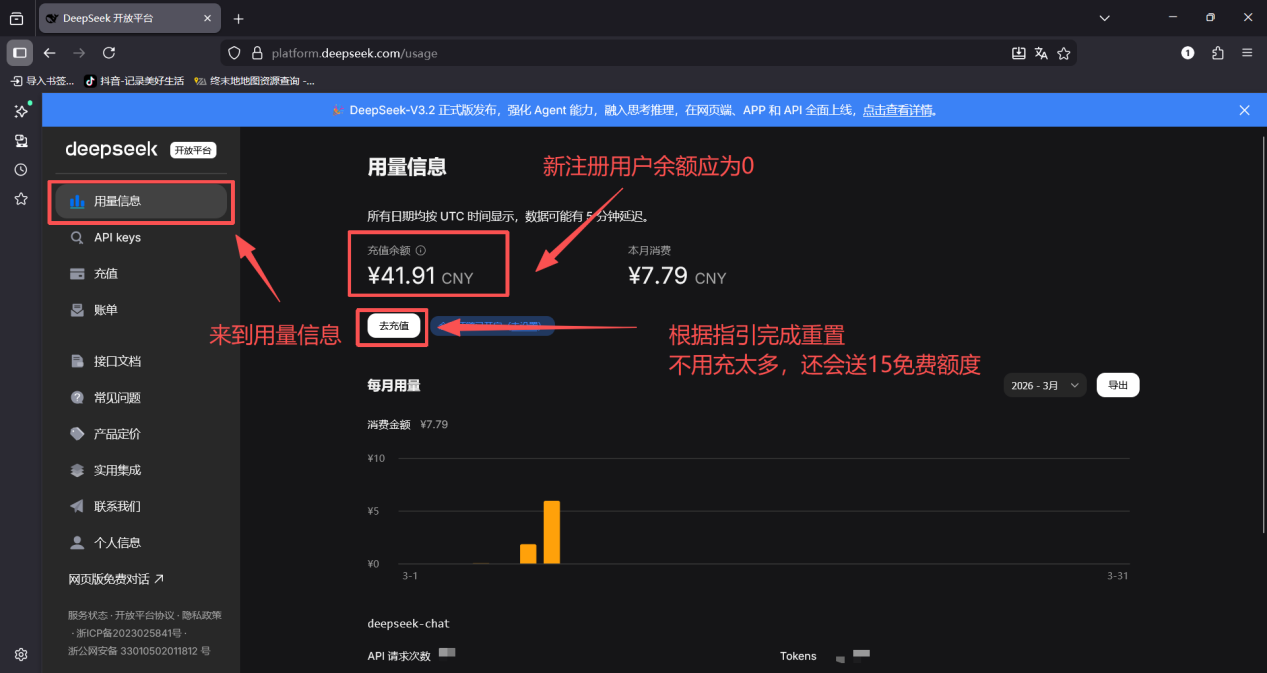Viewport: 1267px width, 673px height.
Task: Open the browser hamburger menu
Action: (1247, 53)
